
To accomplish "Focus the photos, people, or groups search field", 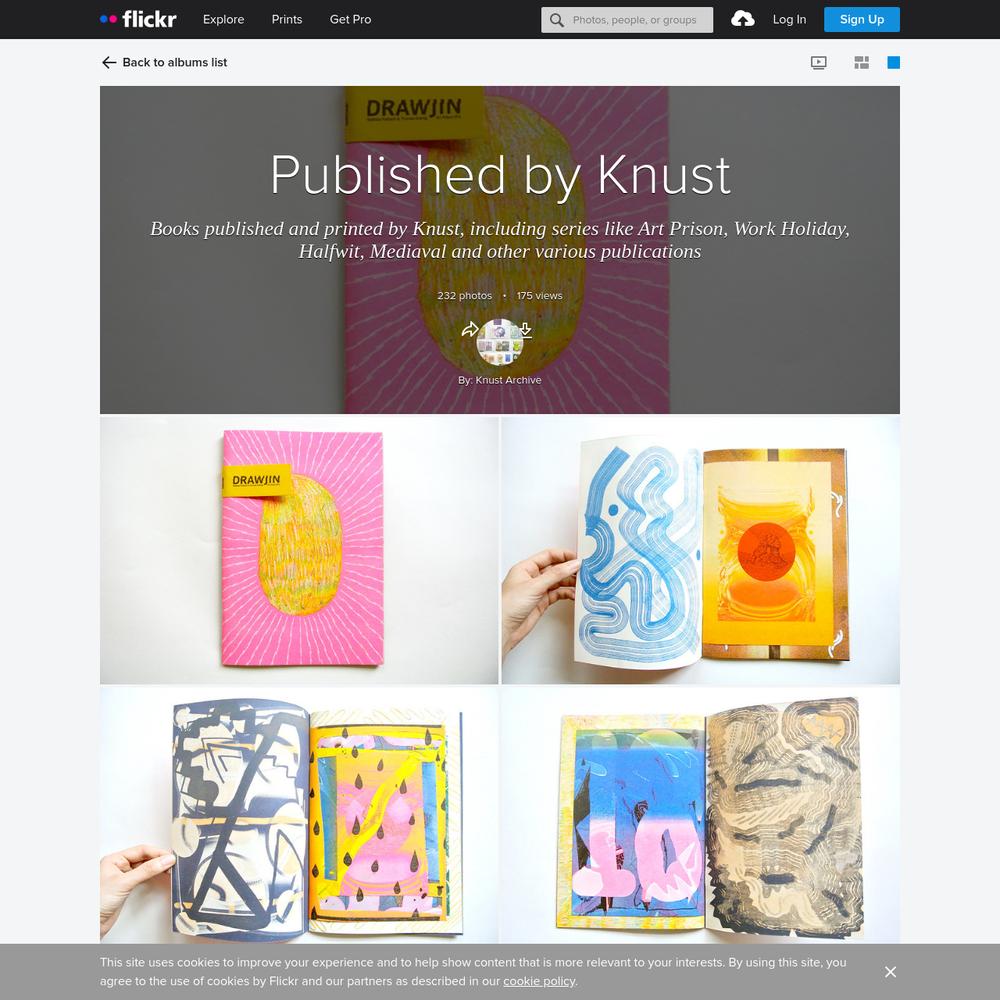I will [627, 20].
